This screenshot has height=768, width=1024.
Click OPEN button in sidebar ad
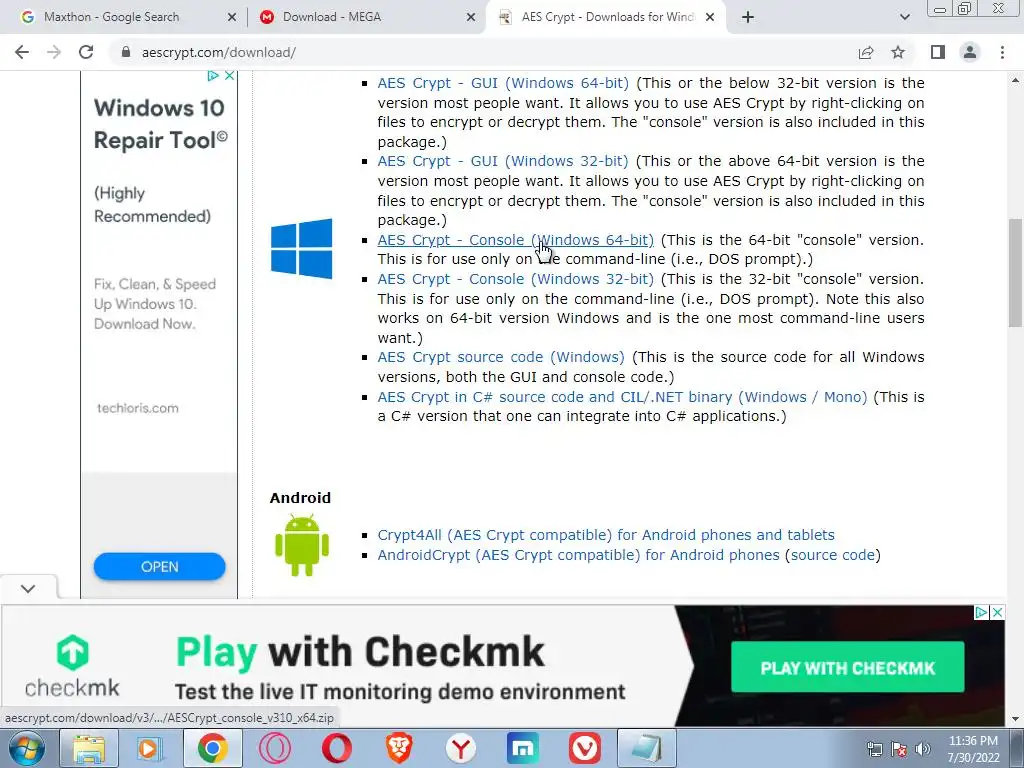point(159,566)
